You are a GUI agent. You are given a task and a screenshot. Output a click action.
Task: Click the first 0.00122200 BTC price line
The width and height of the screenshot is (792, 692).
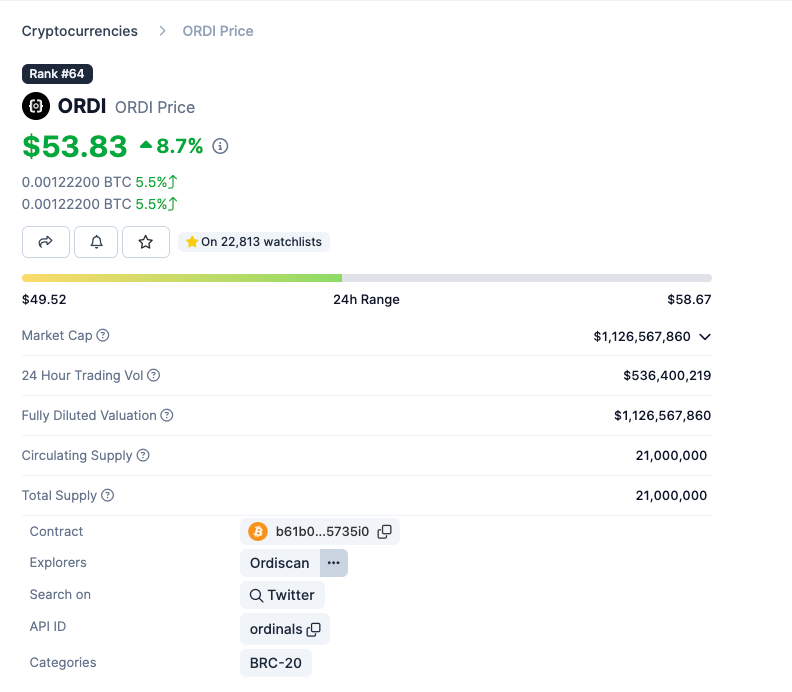coord(100,182)
